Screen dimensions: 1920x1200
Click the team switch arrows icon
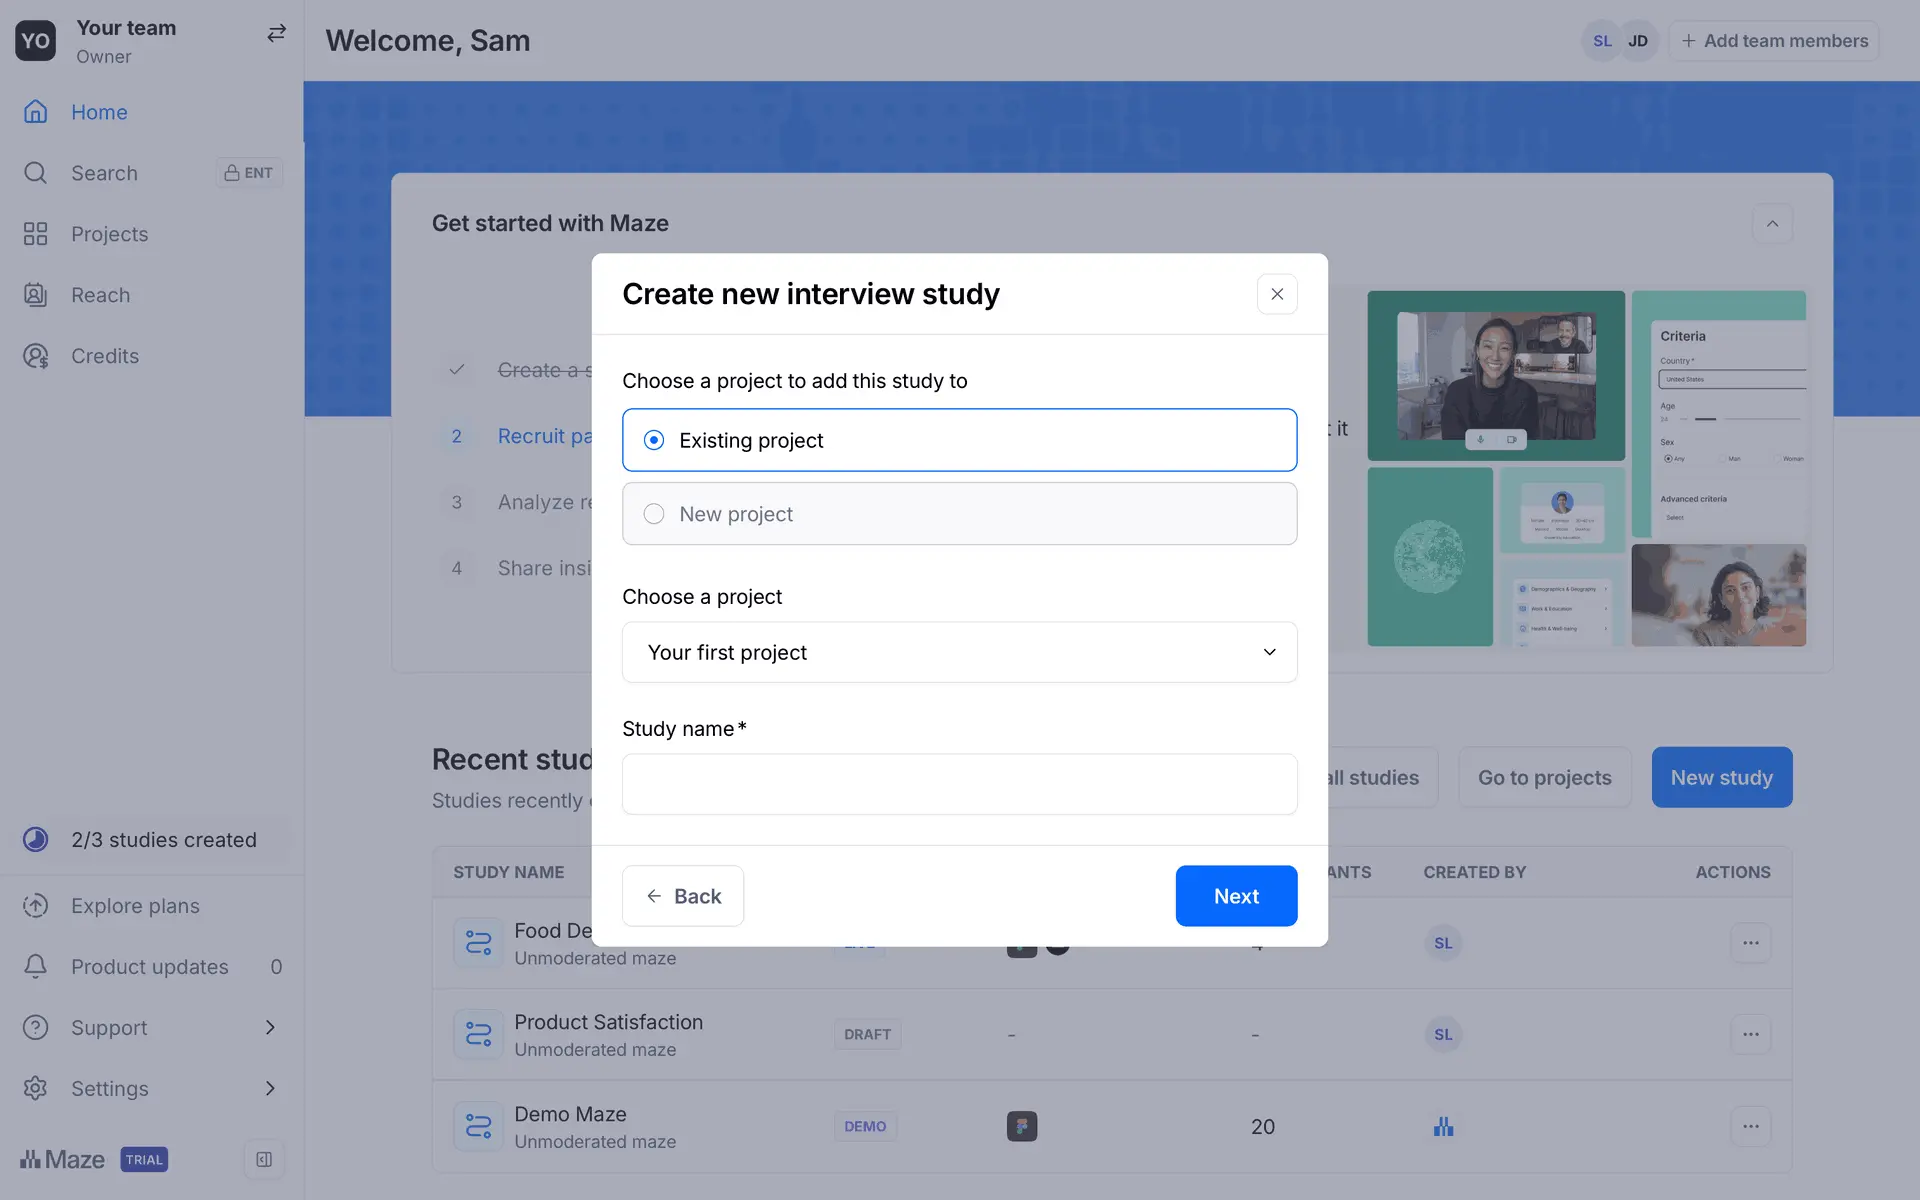276,34
